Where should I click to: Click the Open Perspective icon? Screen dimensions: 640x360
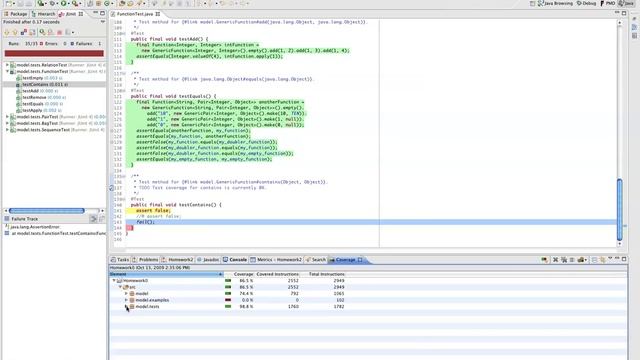pos(532,3)
